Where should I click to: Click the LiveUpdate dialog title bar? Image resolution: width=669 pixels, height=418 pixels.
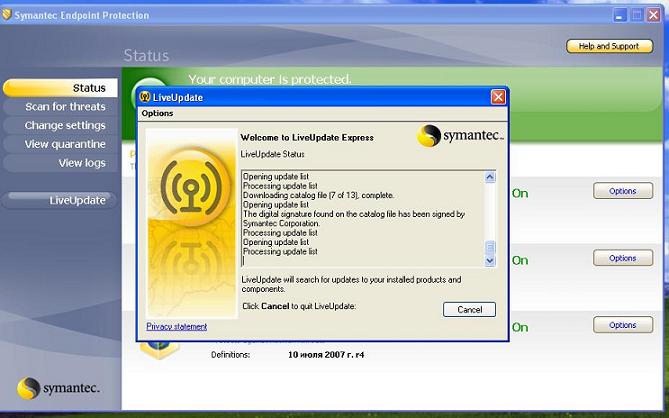tap(322, 97)
